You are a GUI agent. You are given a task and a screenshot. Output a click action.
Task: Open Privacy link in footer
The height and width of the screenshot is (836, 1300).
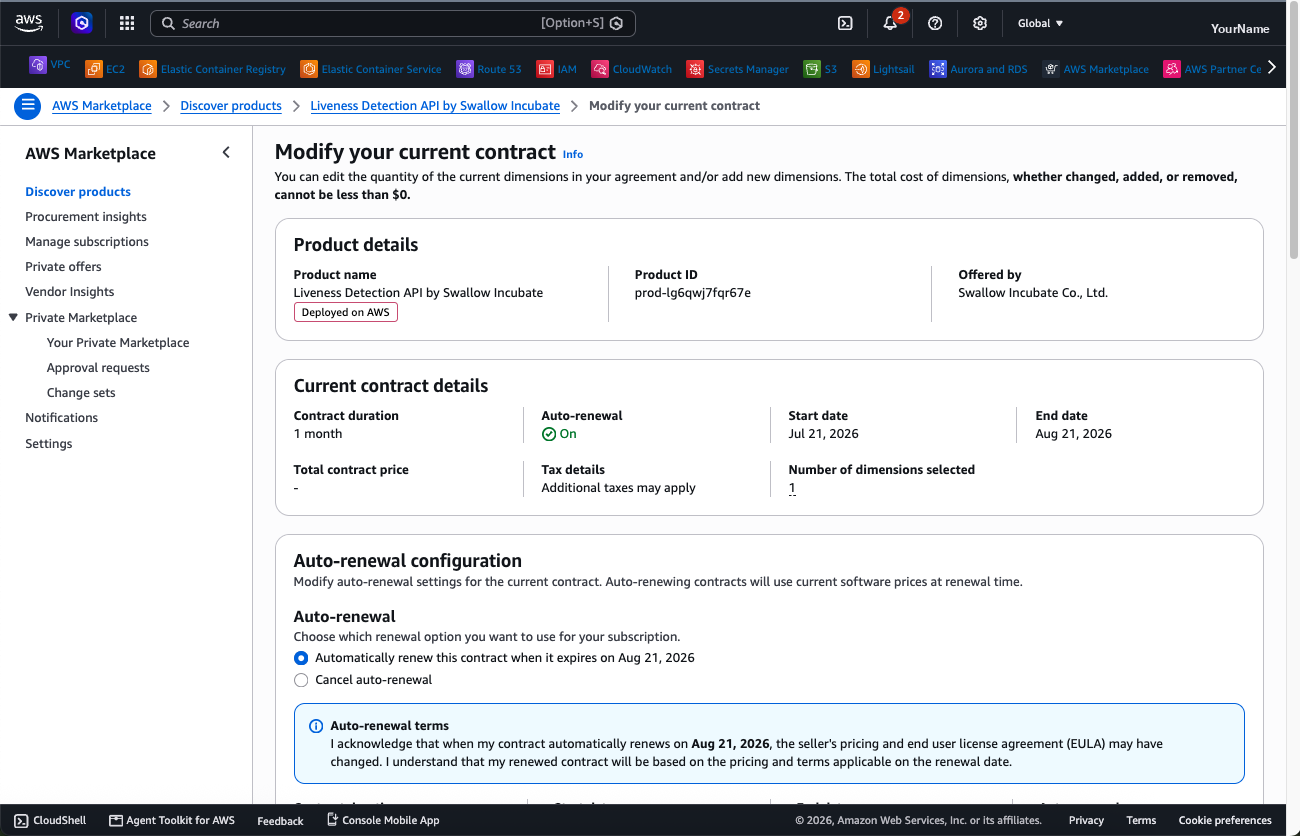tap(1086, 820)
